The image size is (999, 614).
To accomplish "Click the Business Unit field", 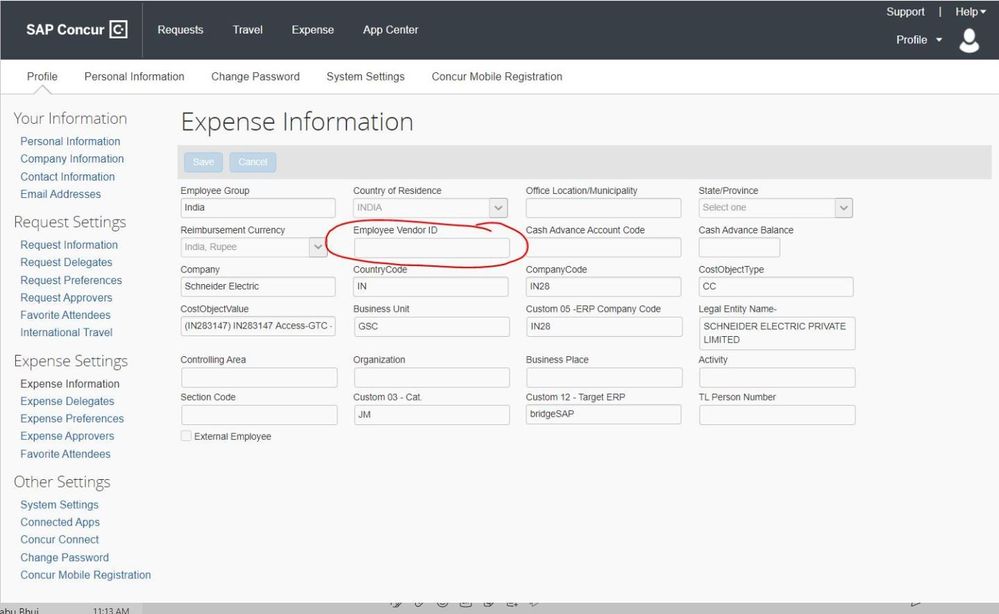I will [431, 326].
